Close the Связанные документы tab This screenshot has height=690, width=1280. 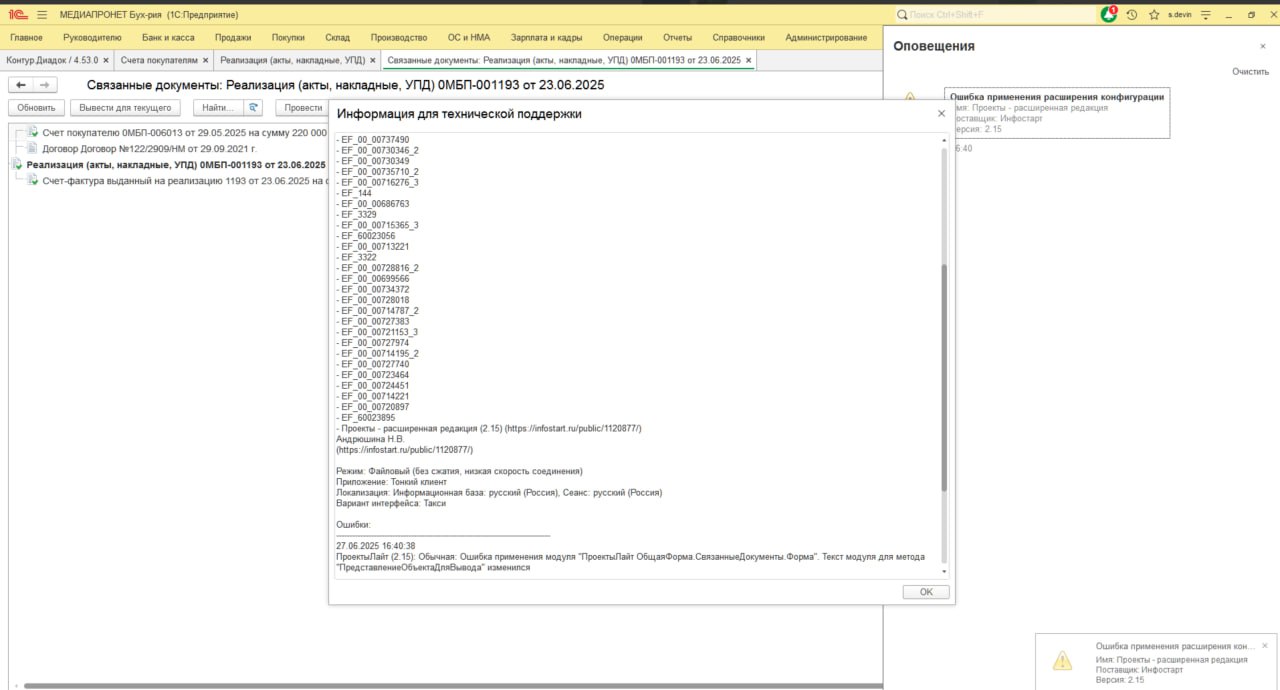click(749, 61)
